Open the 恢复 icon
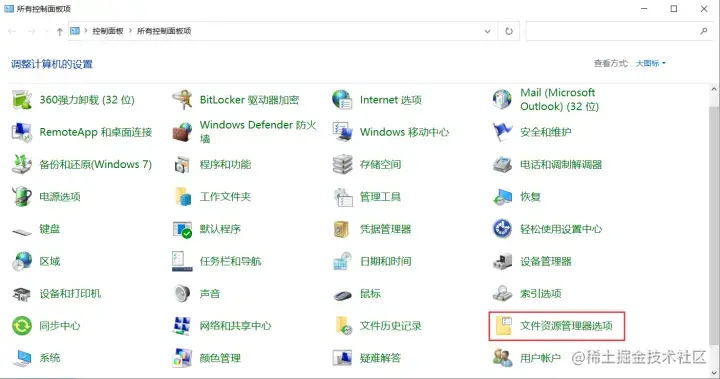The width and height of the screenshot is (720, 379). click(x=502, y=197)
